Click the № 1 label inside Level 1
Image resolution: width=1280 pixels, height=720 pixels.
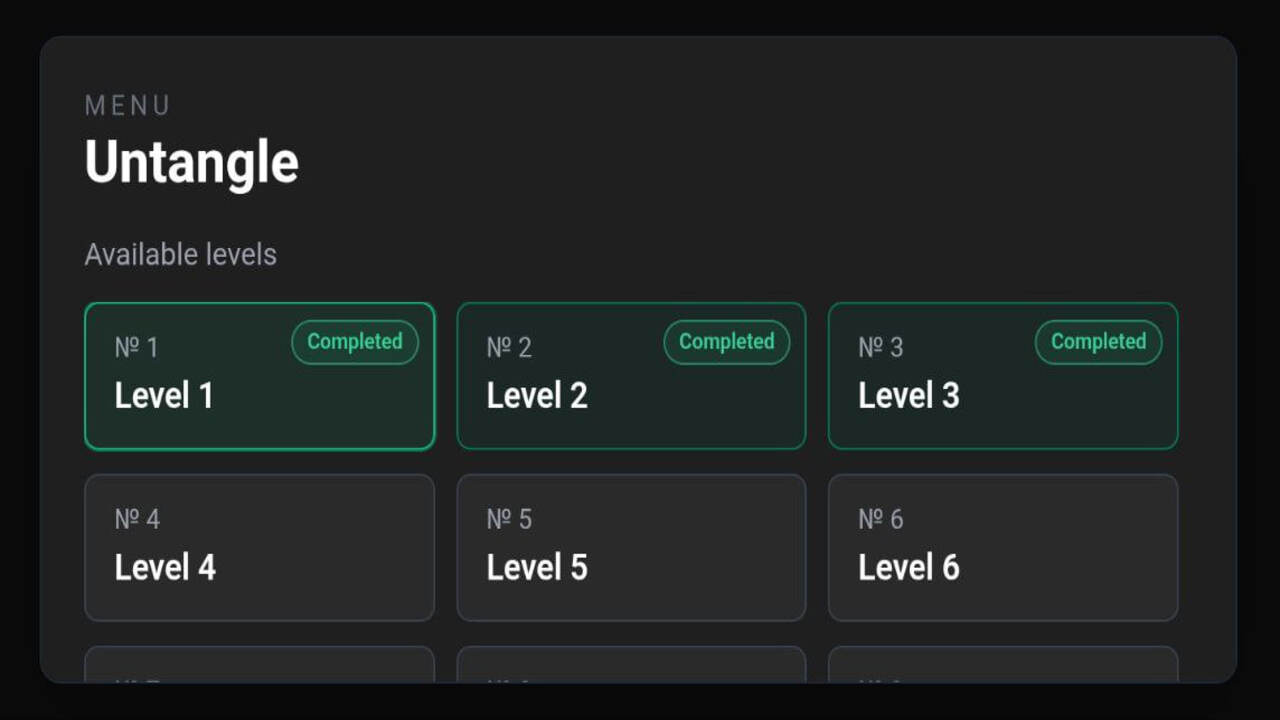(136, 347)
